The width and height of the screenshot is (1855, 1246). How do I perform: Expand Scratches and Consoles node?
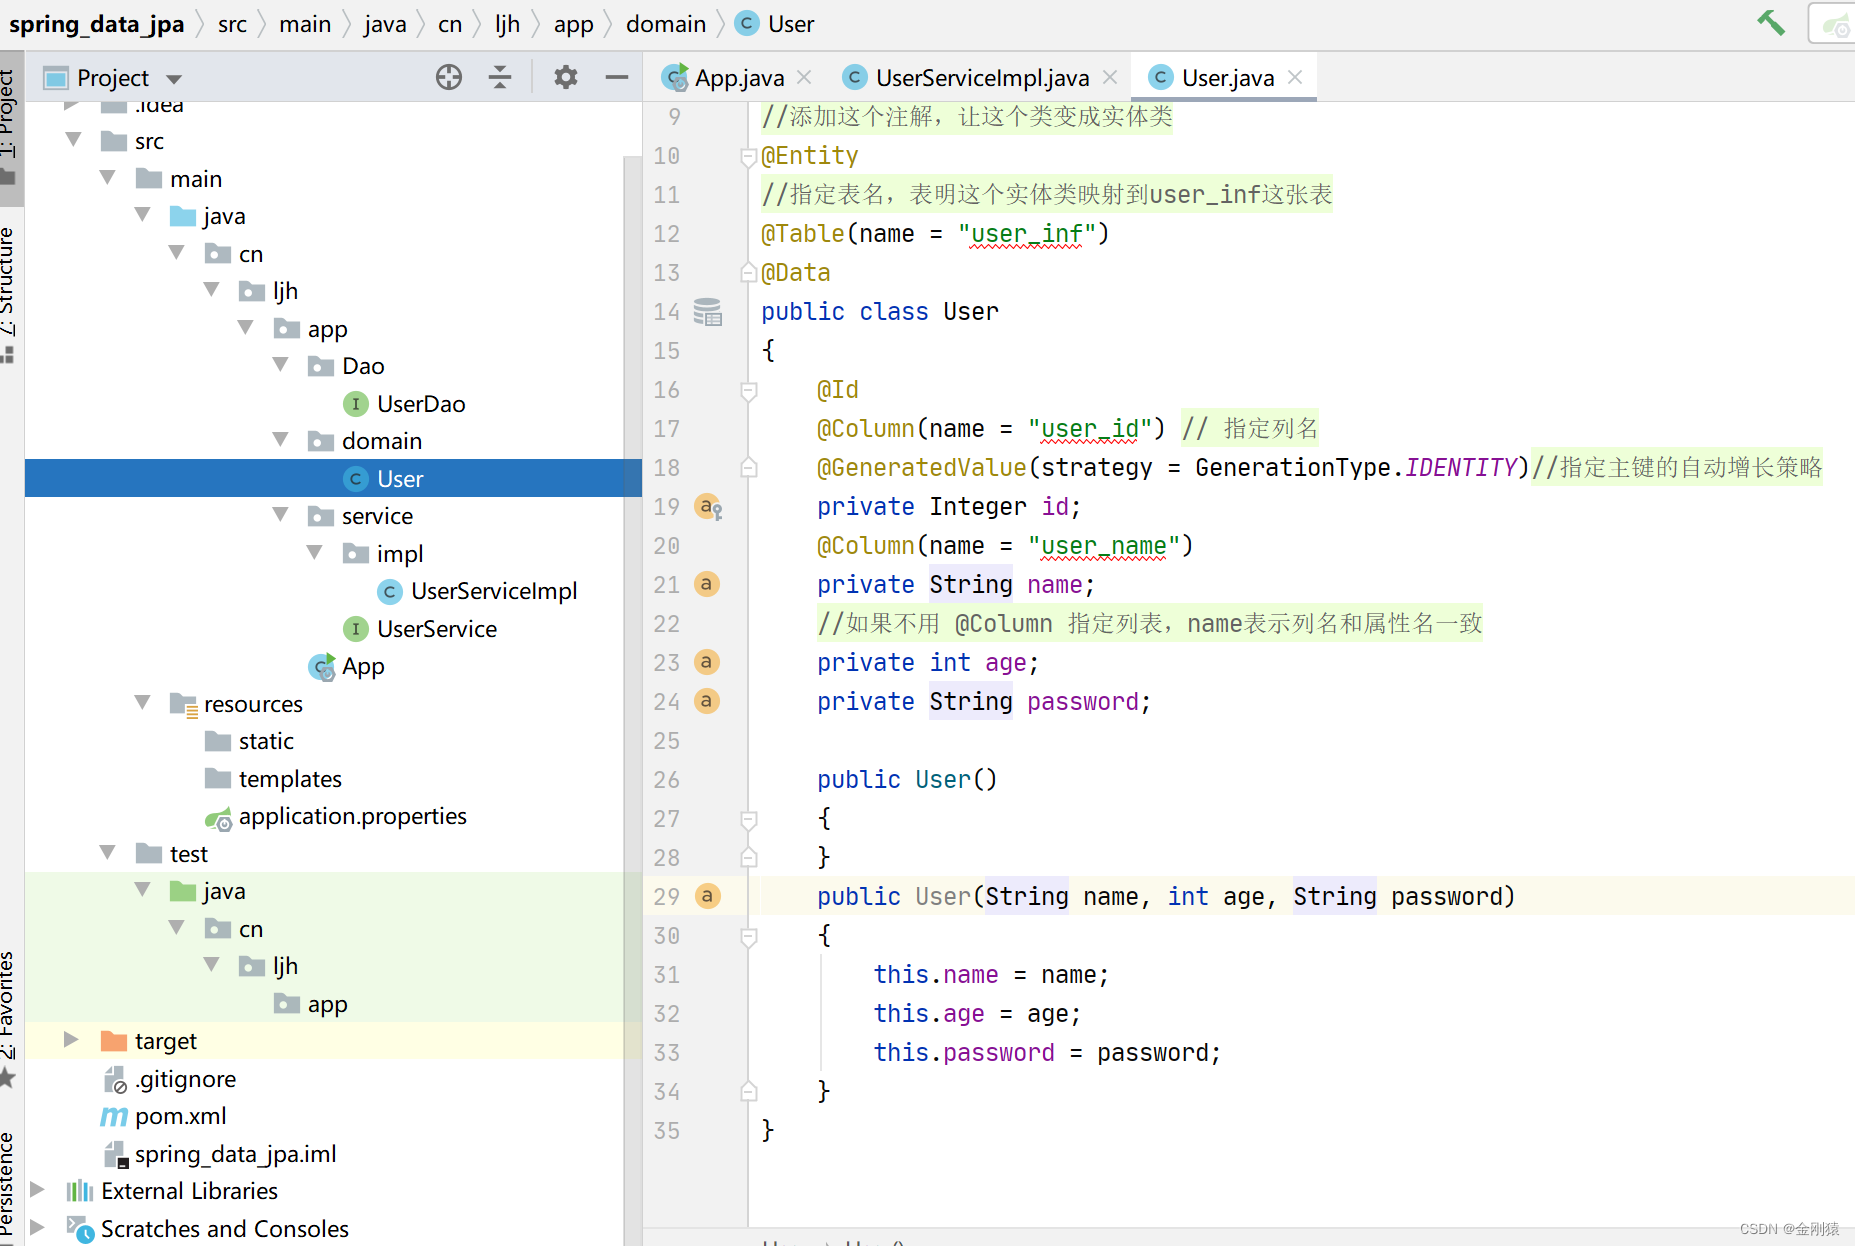(37, 1228)
